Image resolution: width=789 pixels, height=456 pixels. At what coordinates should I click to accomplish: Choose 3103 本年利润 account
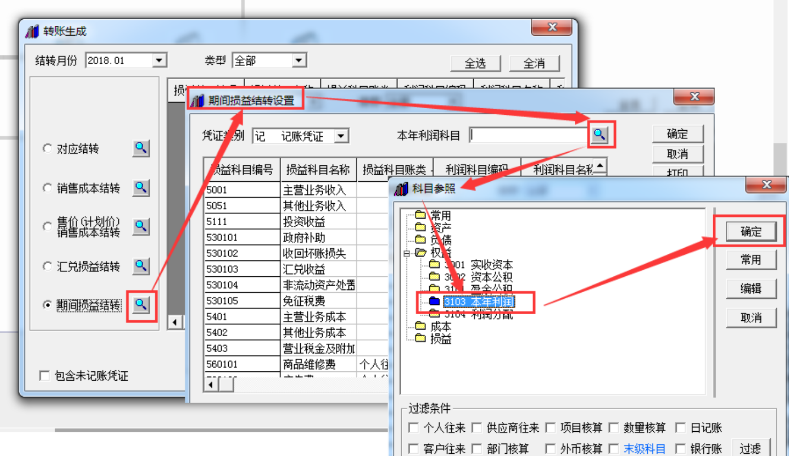[479, 302]
